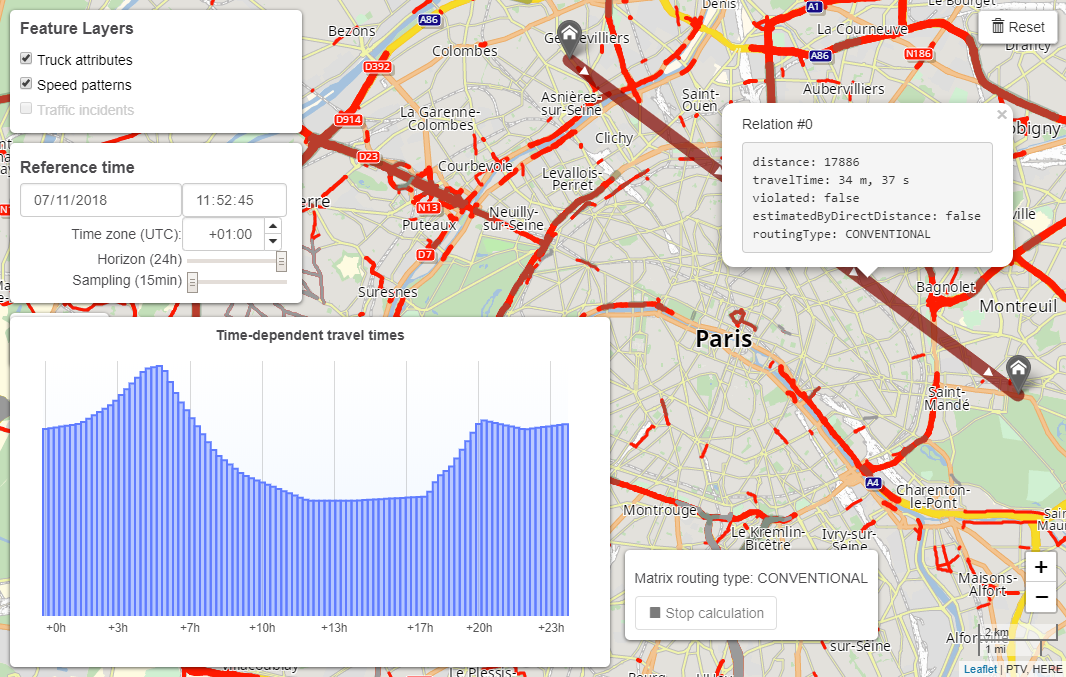This screenshot has width=1066, height=677.
Task: Click the reference time field 11:52:45
Action: click(234, 200)
